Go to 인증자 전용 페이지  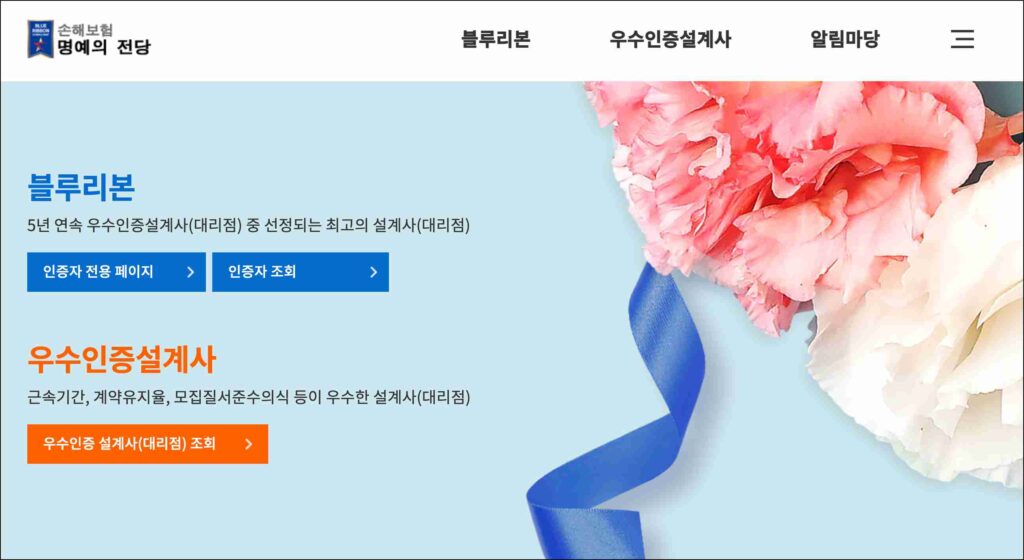tap(116, 272)
